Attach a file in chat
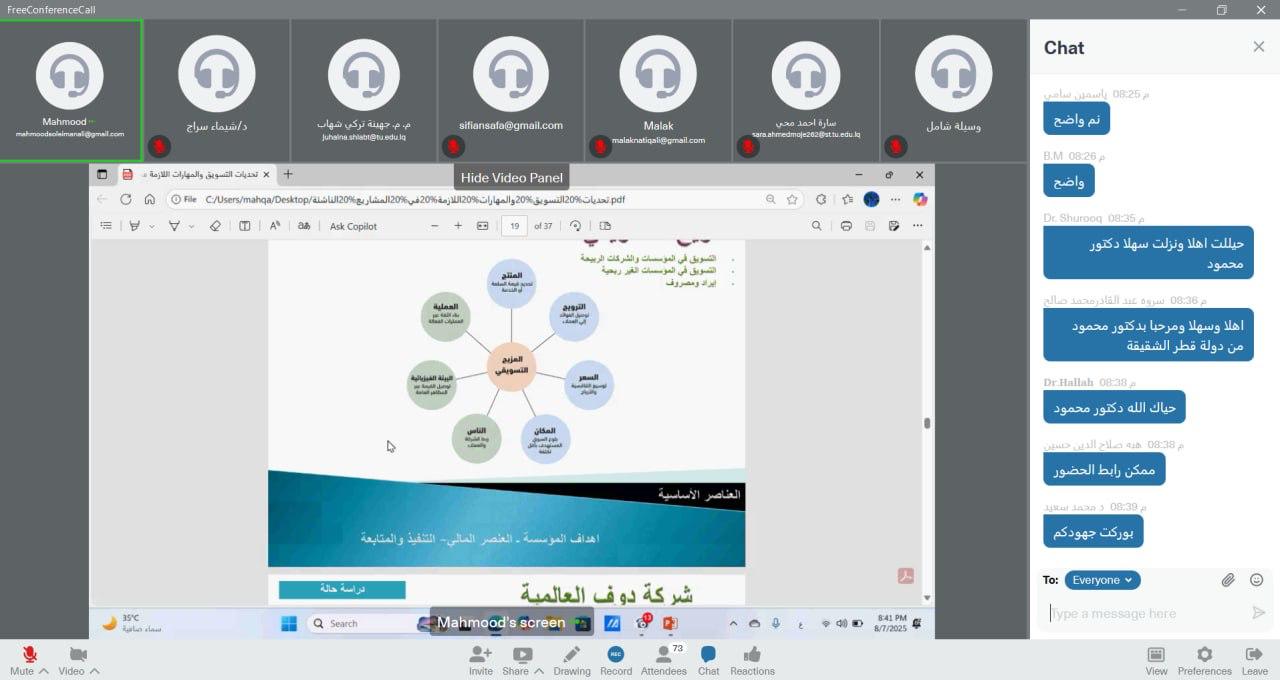 coord(1228,580)
